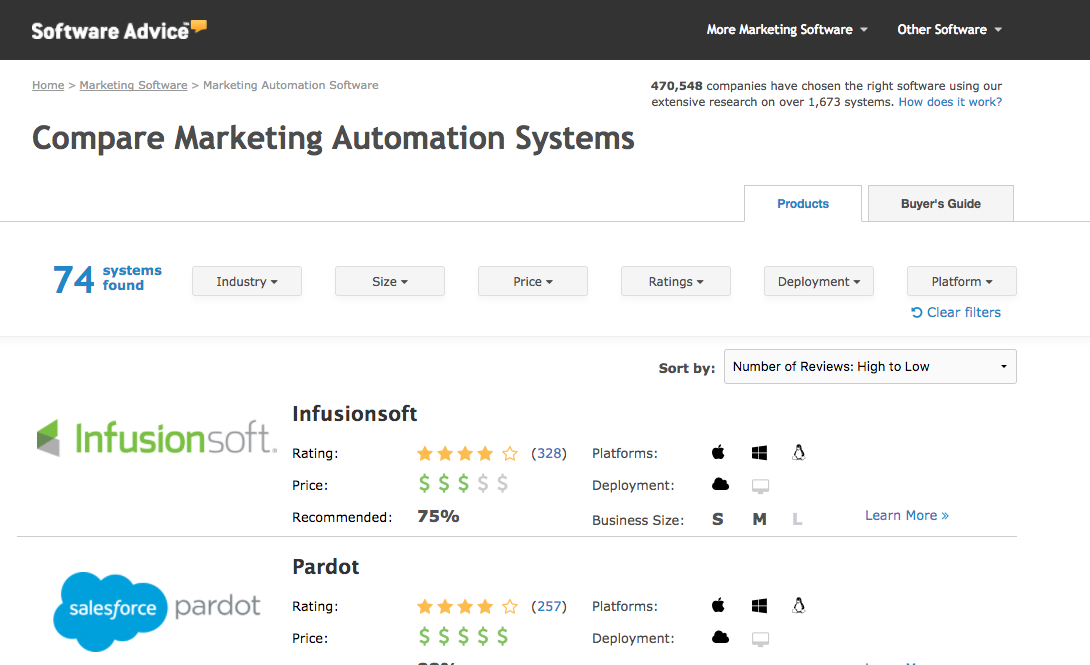The image size is (1090, 665).
Task: Click the Linux penguin icon for Pardot
Action: (798, 606)
